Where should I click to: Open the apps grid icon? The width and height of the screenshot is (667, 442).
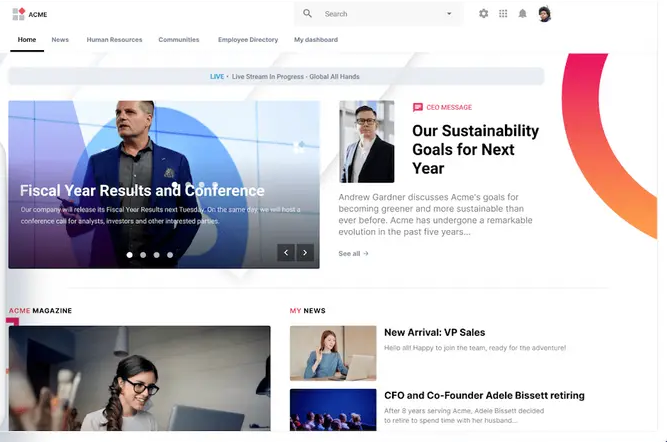click(503, 14)
